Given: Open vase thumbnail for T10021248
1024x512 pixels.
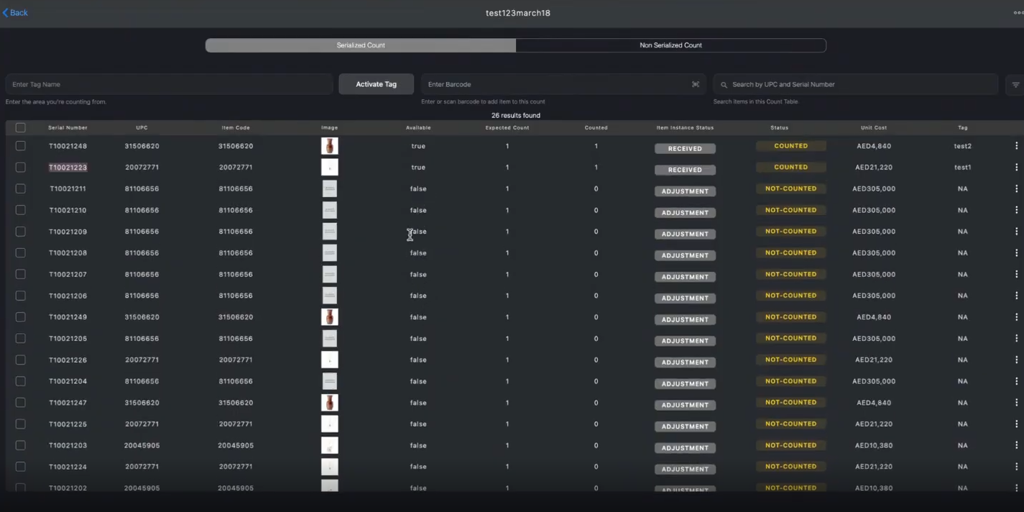Looking at the screenshot, I should point(330,146).
